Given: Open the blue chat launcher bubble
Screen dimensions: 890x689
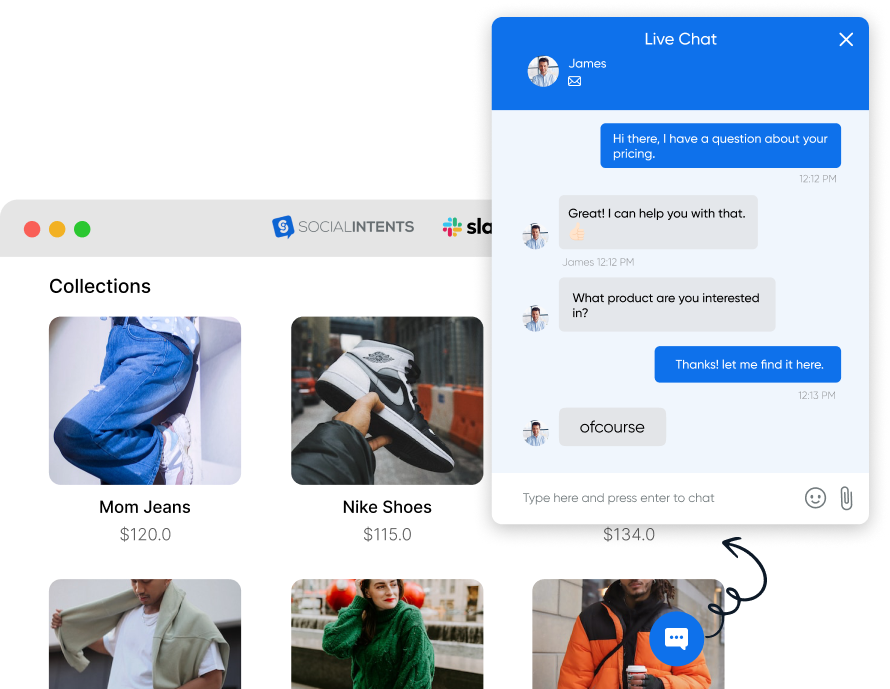Looking at the screenshot, I should [x=676, y=638].
